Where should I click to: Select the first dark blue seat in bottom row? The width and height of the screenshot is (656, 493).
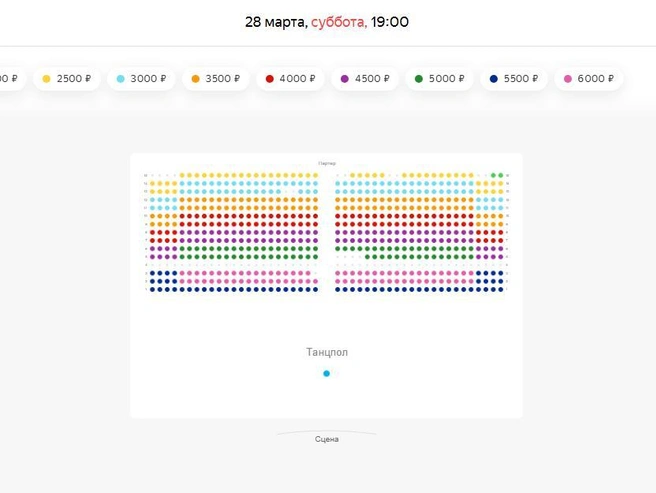pos(152,290)
